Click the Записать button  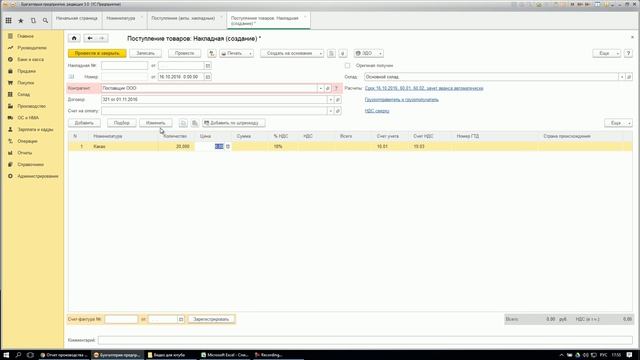[x=145, y=53]
